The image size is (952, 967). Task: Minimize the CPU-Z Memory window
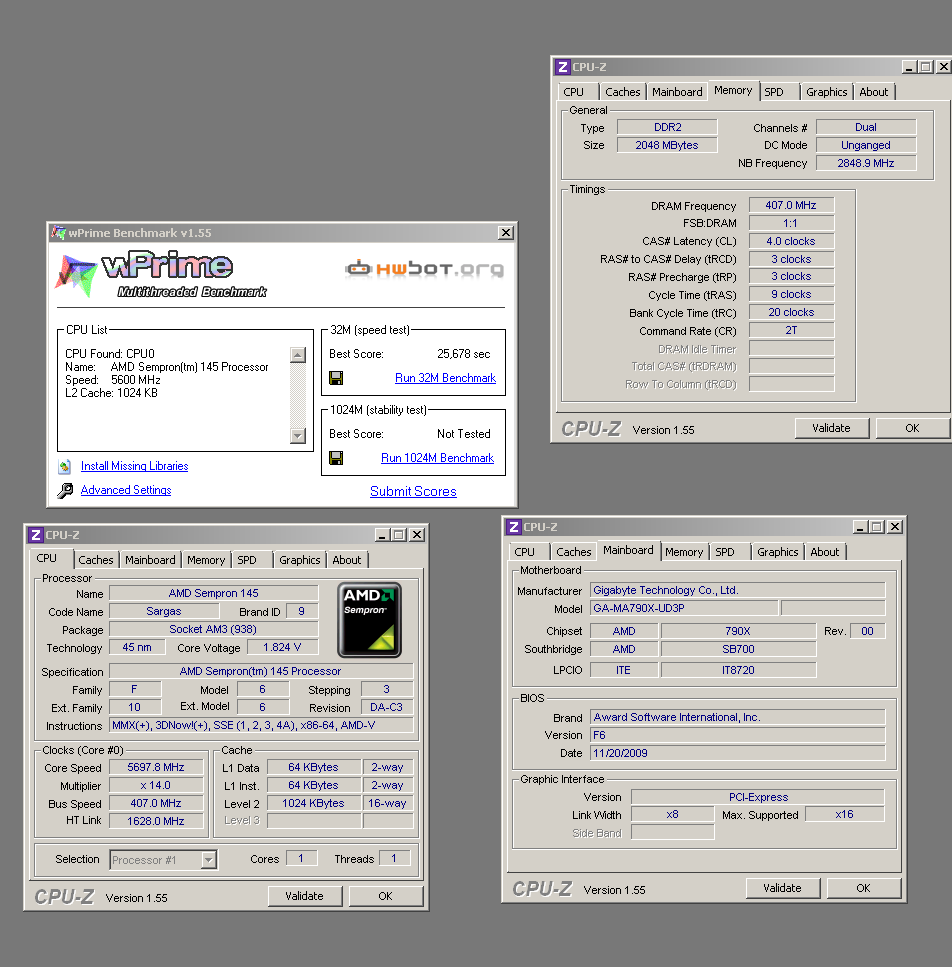click(909, 67)
